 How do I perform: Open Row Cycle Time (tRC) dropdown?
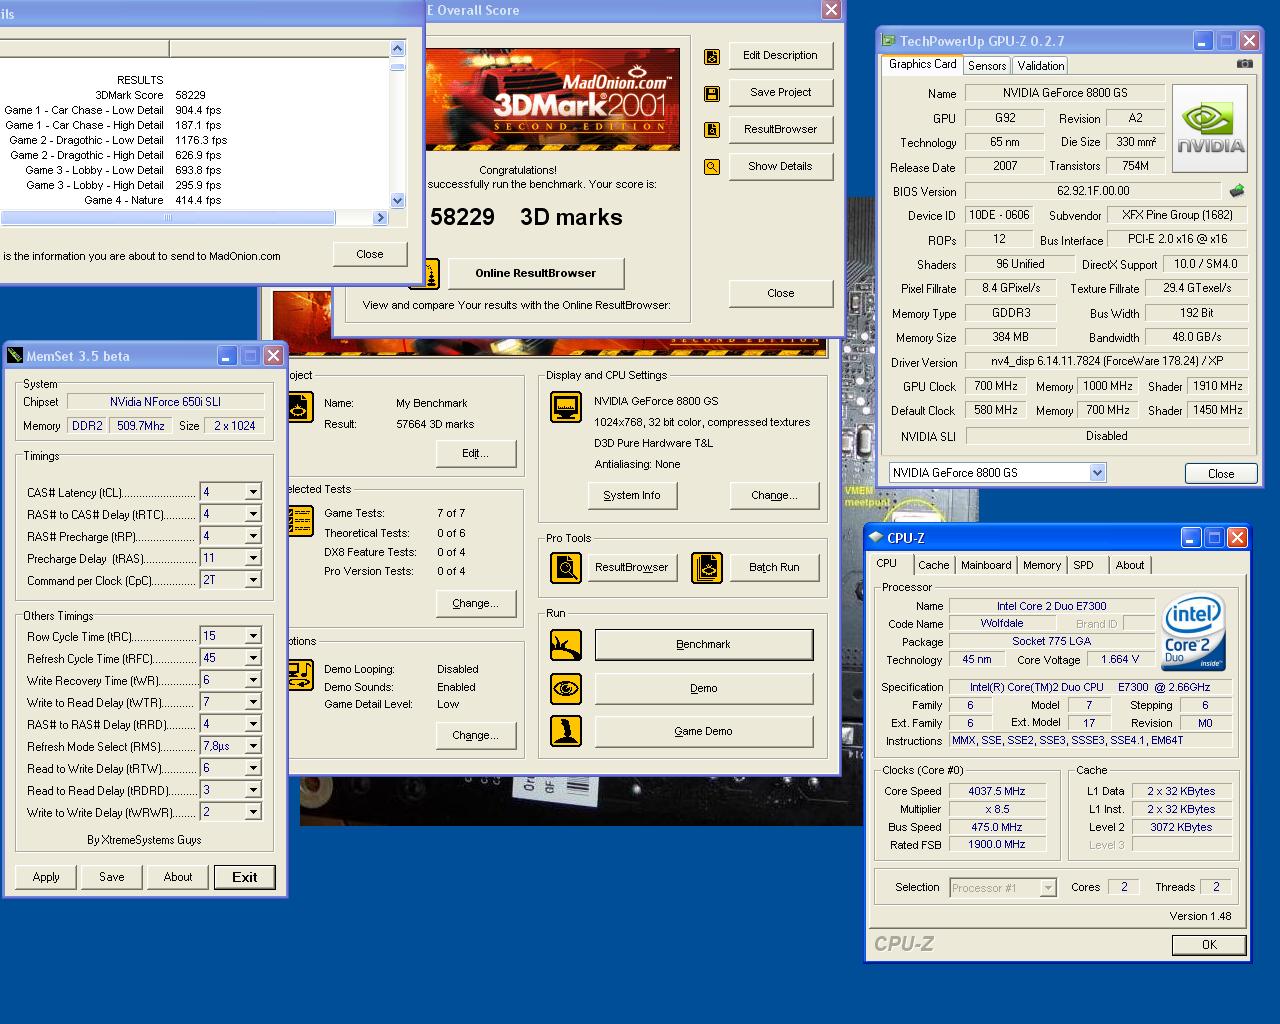pyautogui.click(x=253, y=636)
